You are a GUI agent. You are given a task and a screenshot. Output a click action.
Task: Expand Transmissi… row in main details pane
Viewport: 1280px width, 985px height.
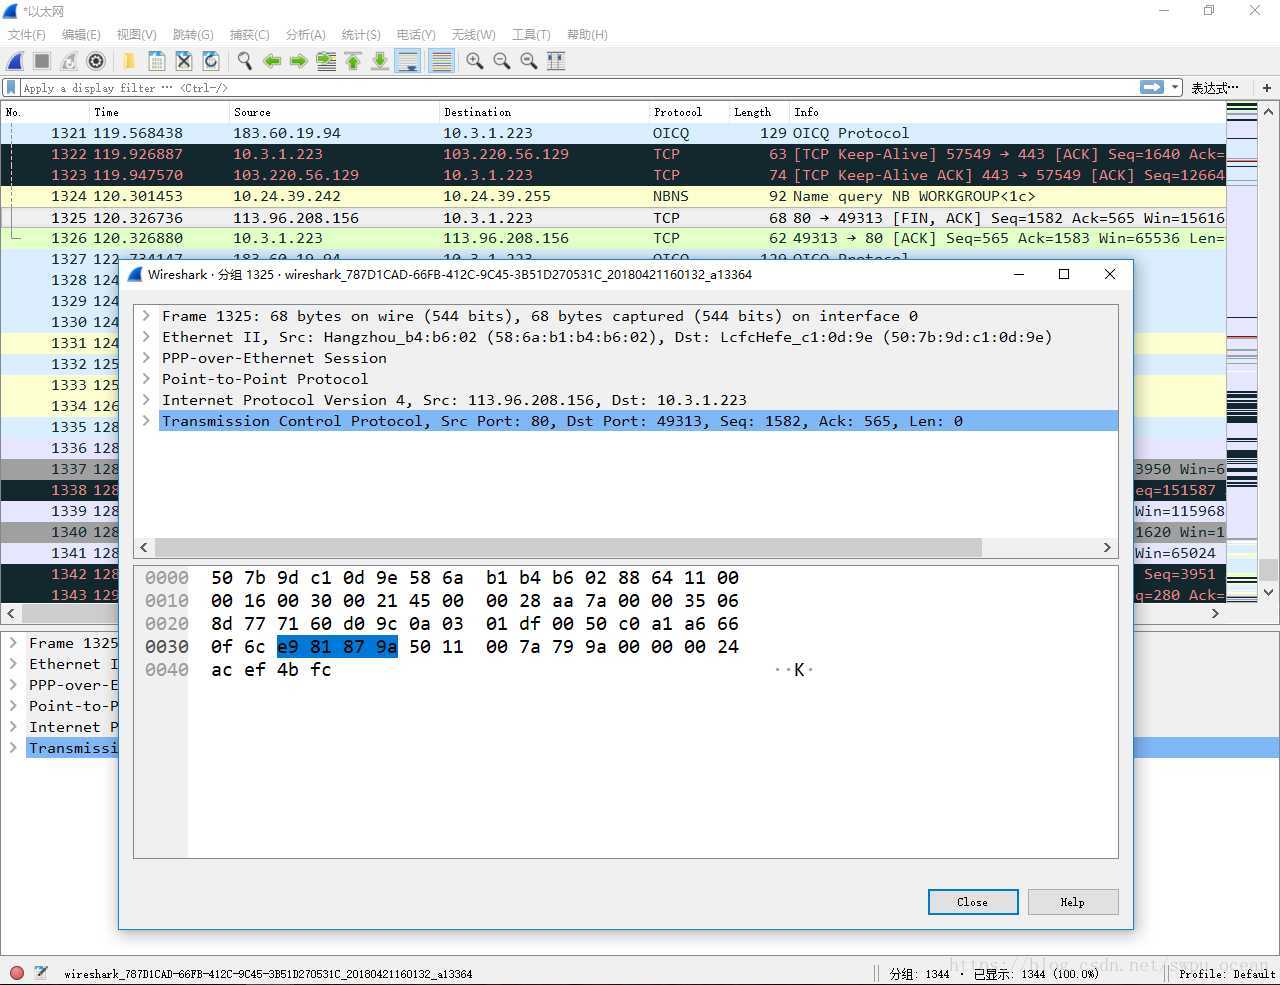coord(13,748)
